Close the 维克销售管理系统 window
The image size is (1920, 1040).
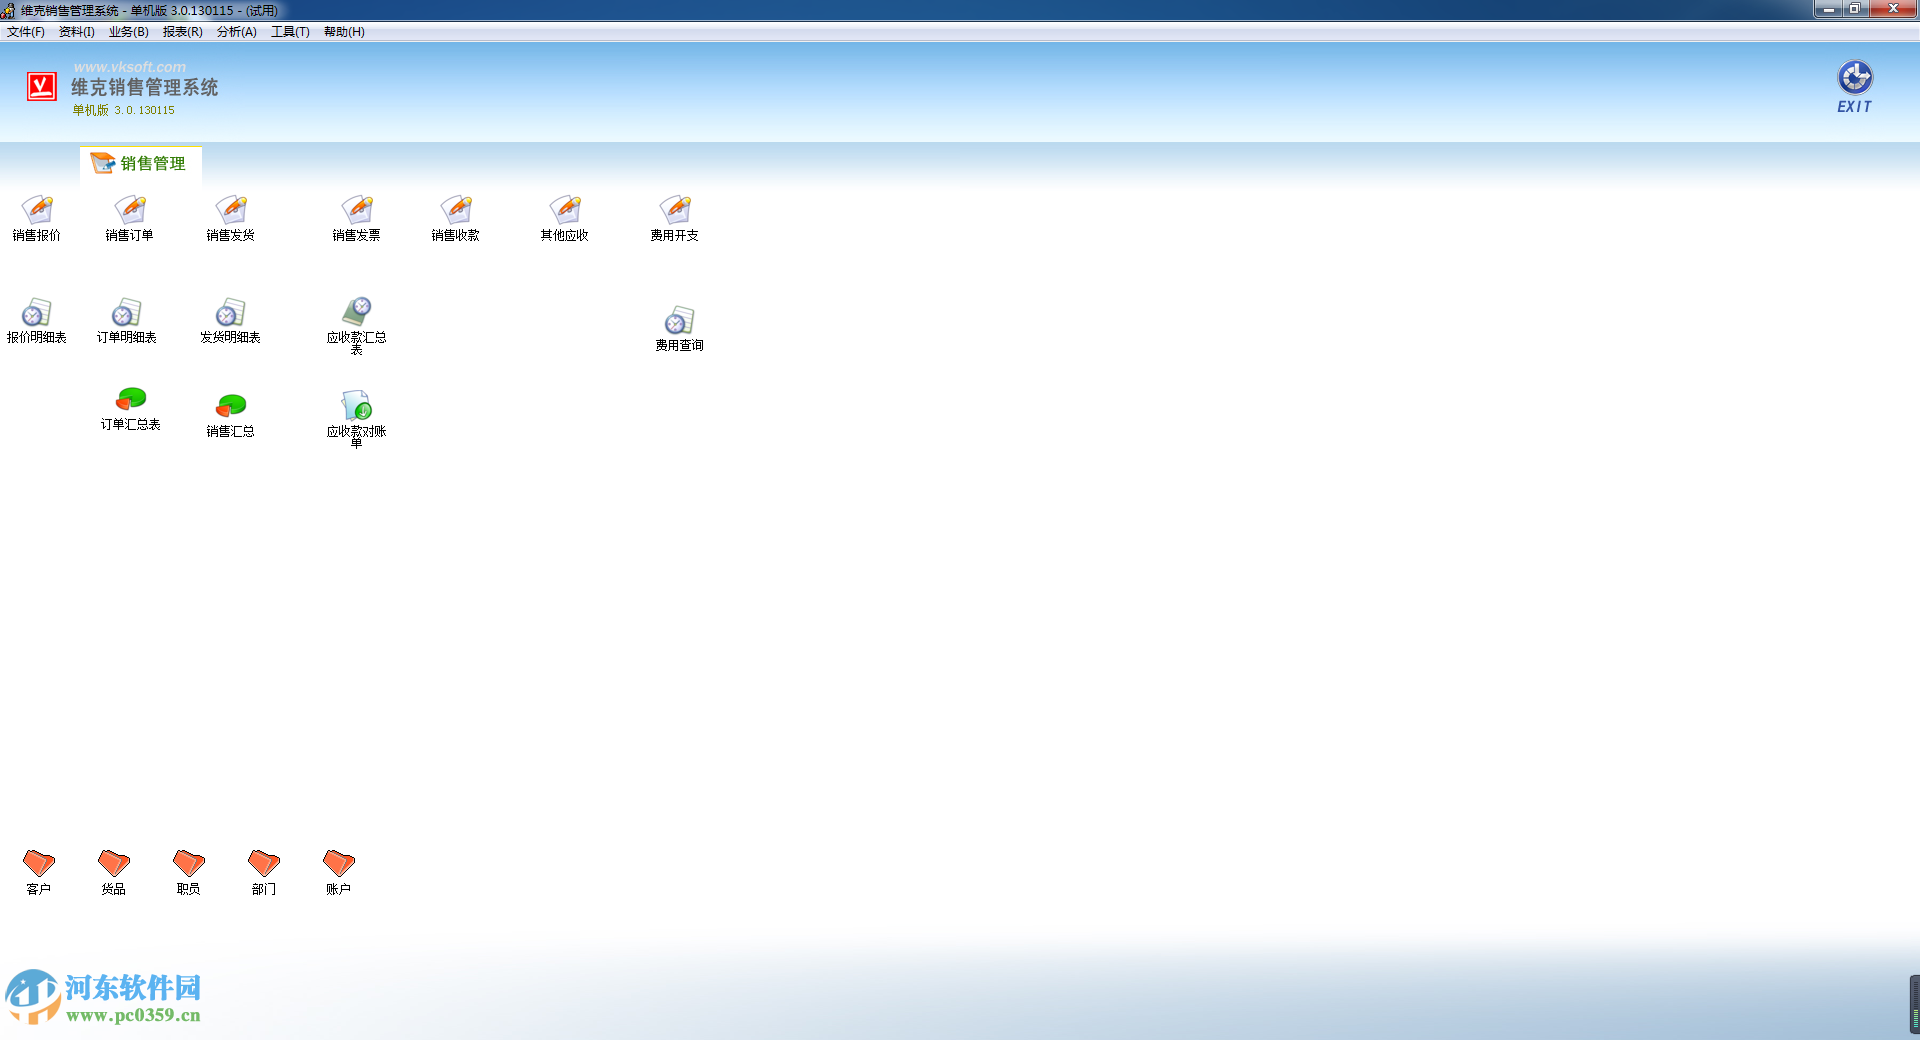1892,9
